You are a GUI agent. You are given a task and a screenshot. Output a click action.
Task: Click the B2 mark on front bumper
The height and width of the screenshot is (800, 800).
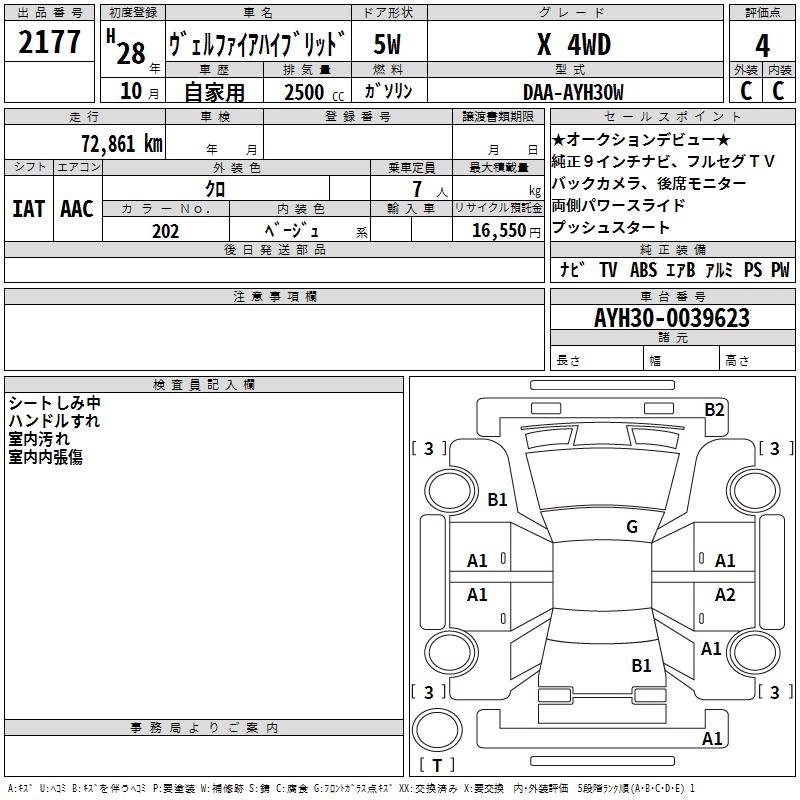pos(714,410)
